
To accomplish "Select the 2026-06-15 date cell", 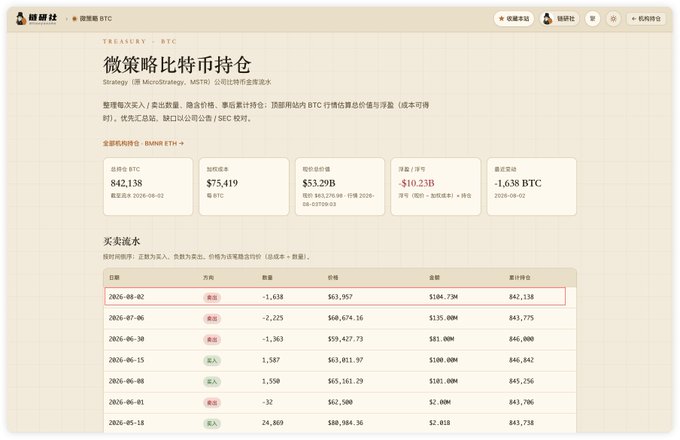I will point(126,360).
